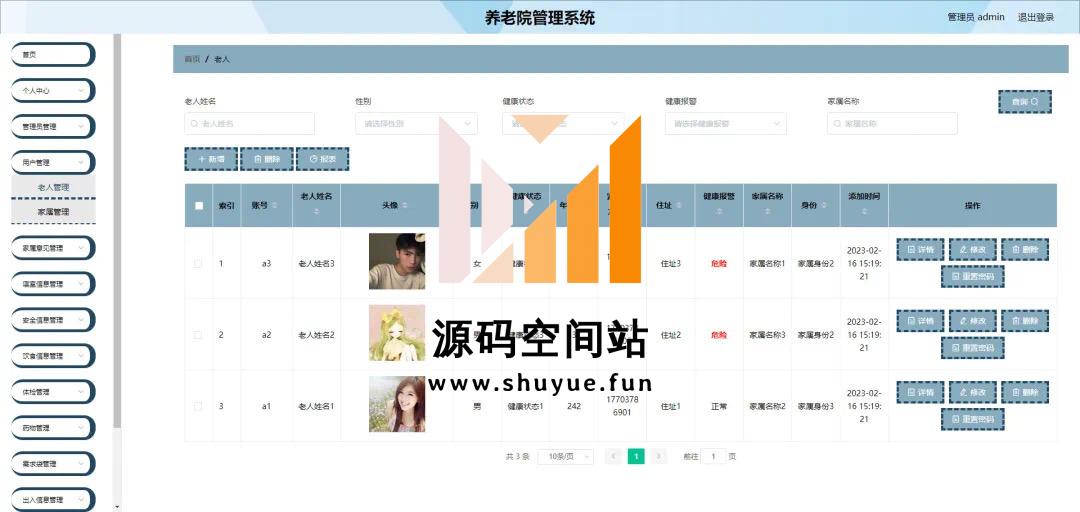
Task: Open the 10条/页 page size dropdown
Action: click(565, 456)
